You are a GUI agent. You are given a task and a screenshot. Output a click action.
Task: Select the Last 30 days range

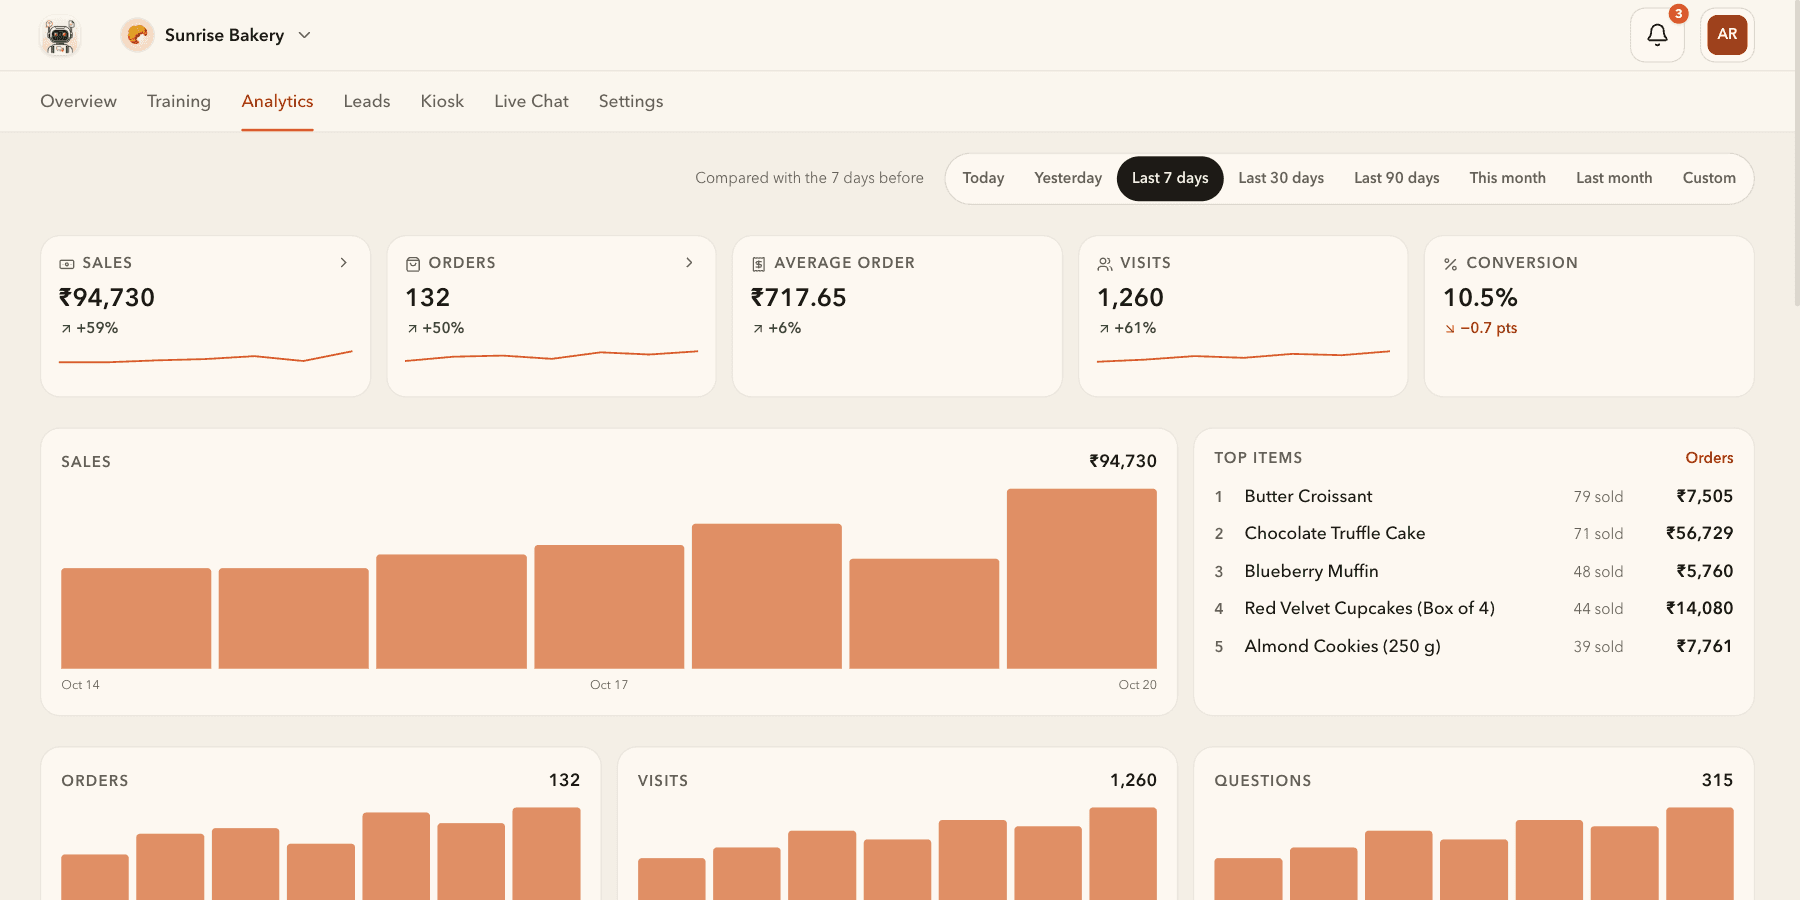coord(1281,178)
